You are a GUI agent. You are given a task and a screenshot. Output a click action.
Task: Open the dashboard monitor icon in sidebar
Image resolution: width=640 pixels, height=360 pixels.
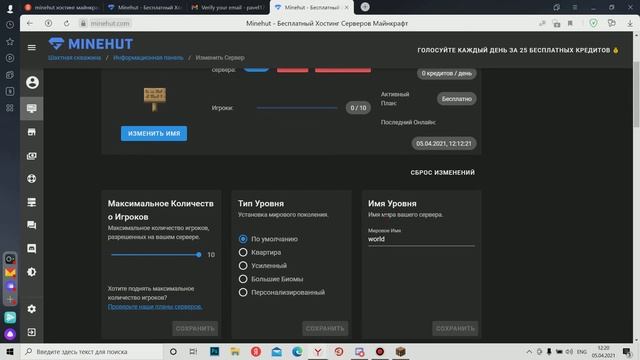tap(31, 108)
